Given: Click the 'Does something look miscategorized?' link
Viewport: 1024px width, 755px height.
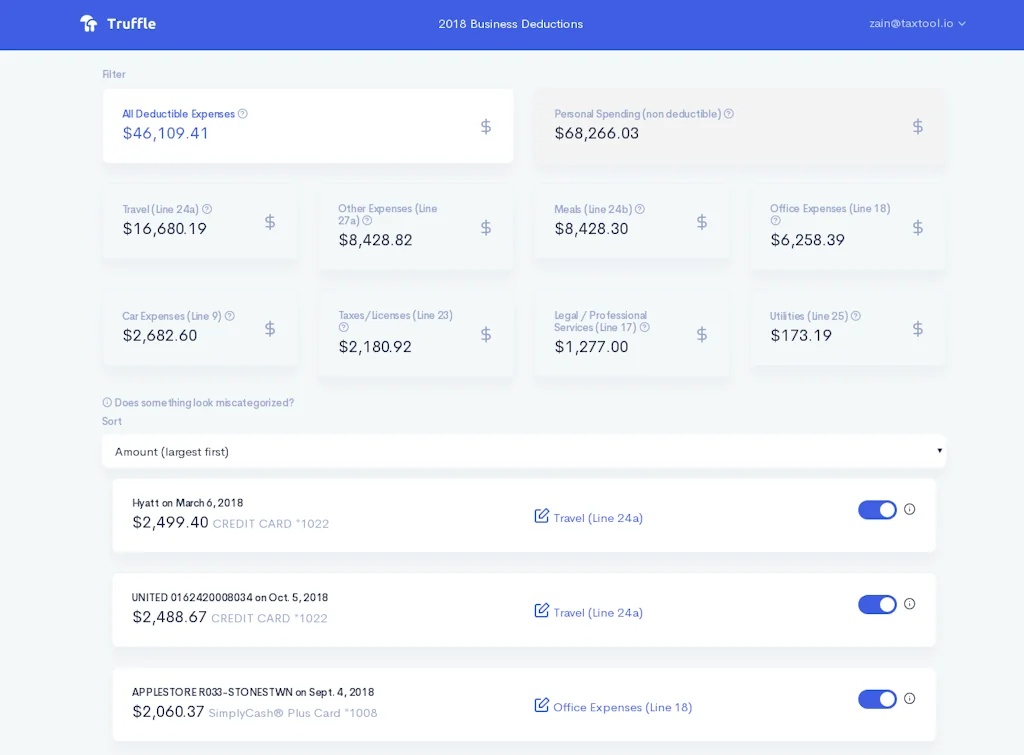Looking at the screenshot, I should tap(200, 402).
